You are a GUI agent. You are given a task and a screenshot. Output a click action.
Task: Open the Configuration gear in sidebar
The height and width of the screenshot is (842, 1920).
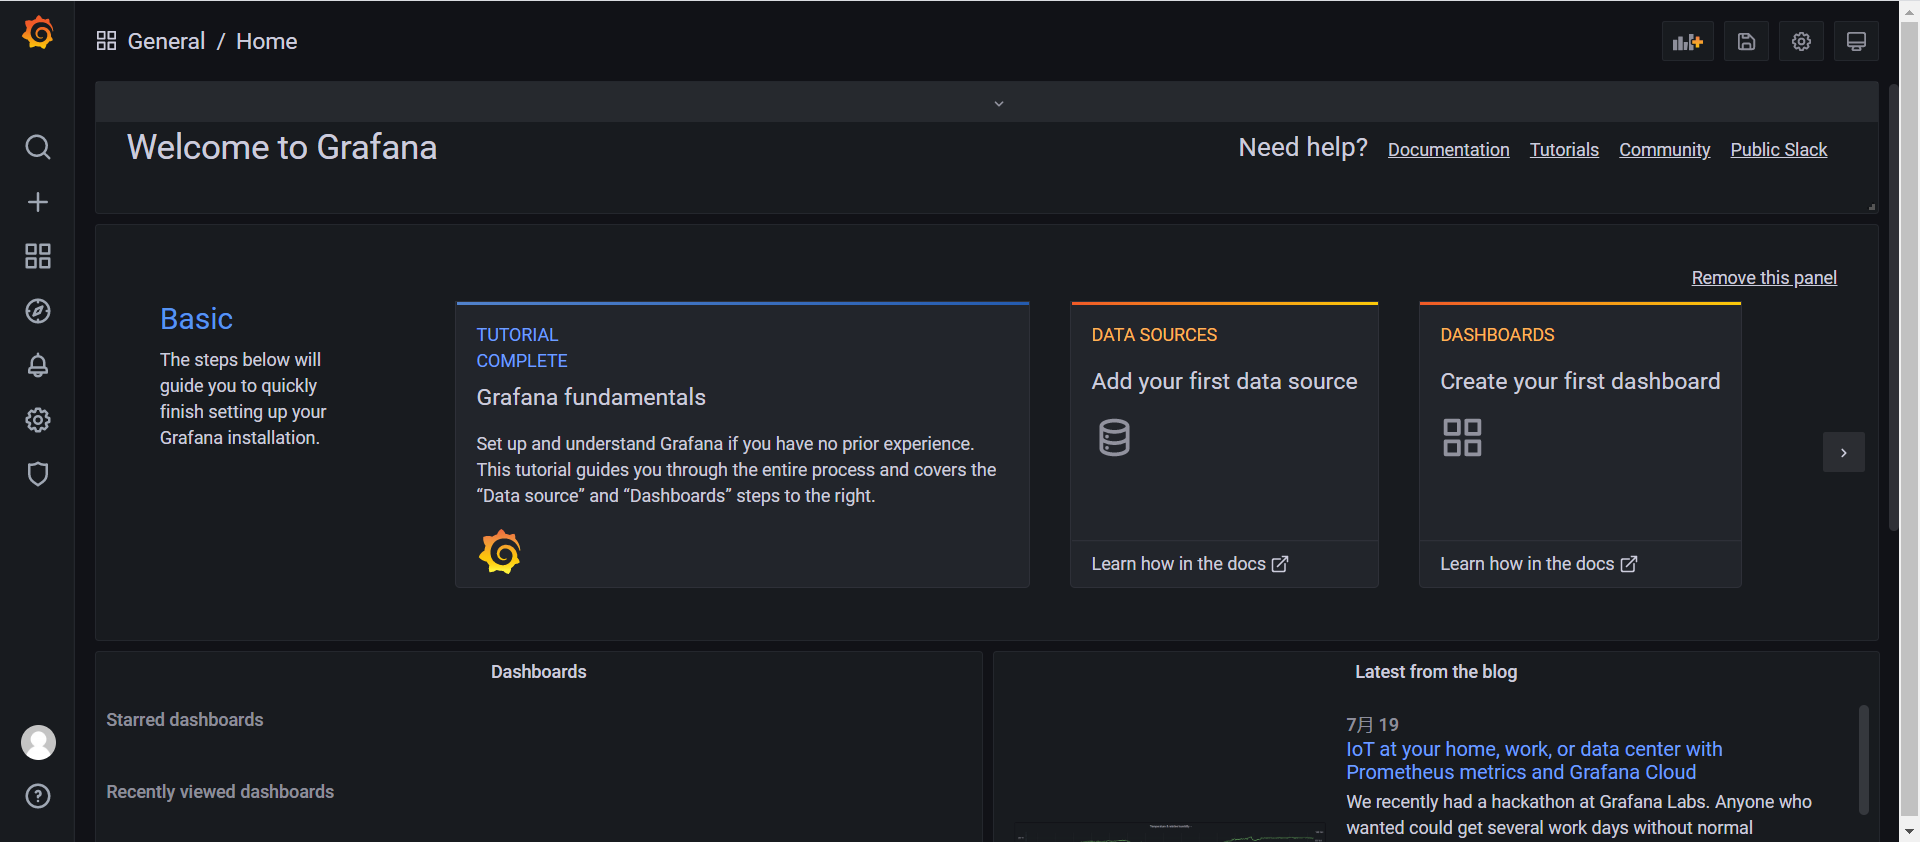38,420
